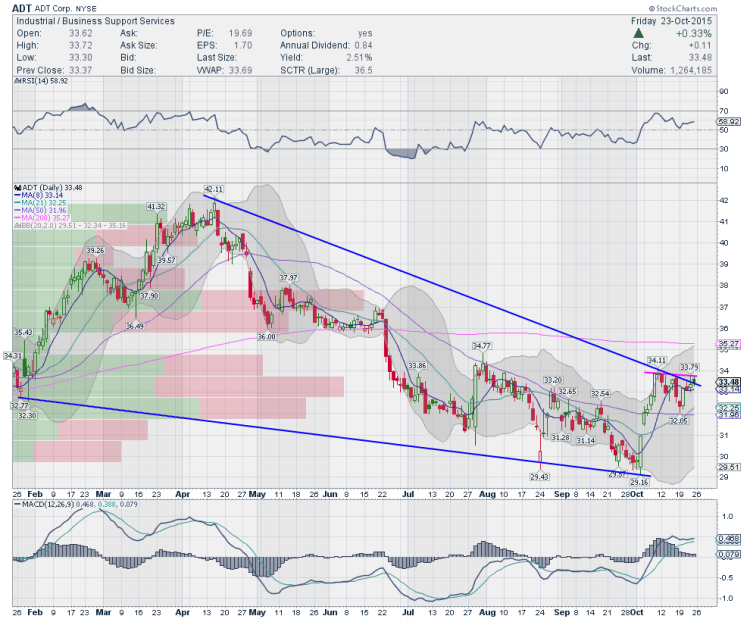Click the icon beside ADT (Daily) legend

[x=18, y=188]
